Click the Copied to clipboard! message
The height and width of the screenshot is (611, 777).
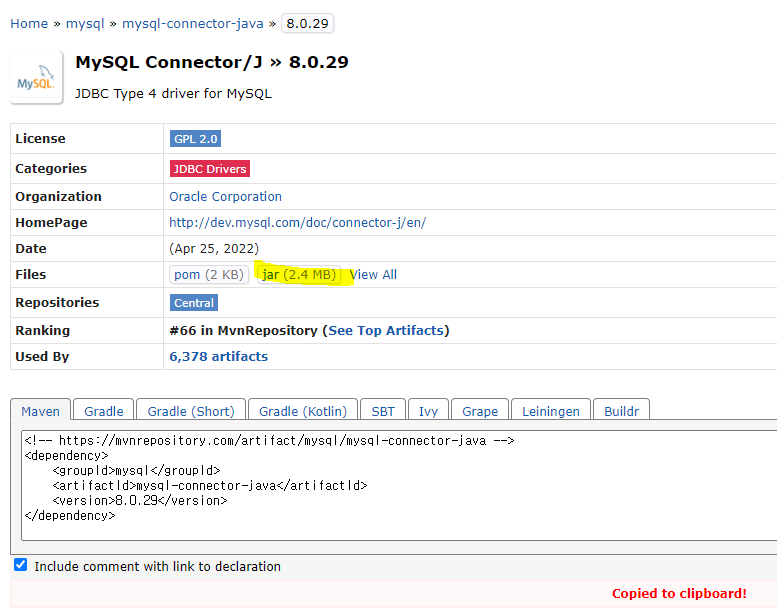[x=679, y=594]
